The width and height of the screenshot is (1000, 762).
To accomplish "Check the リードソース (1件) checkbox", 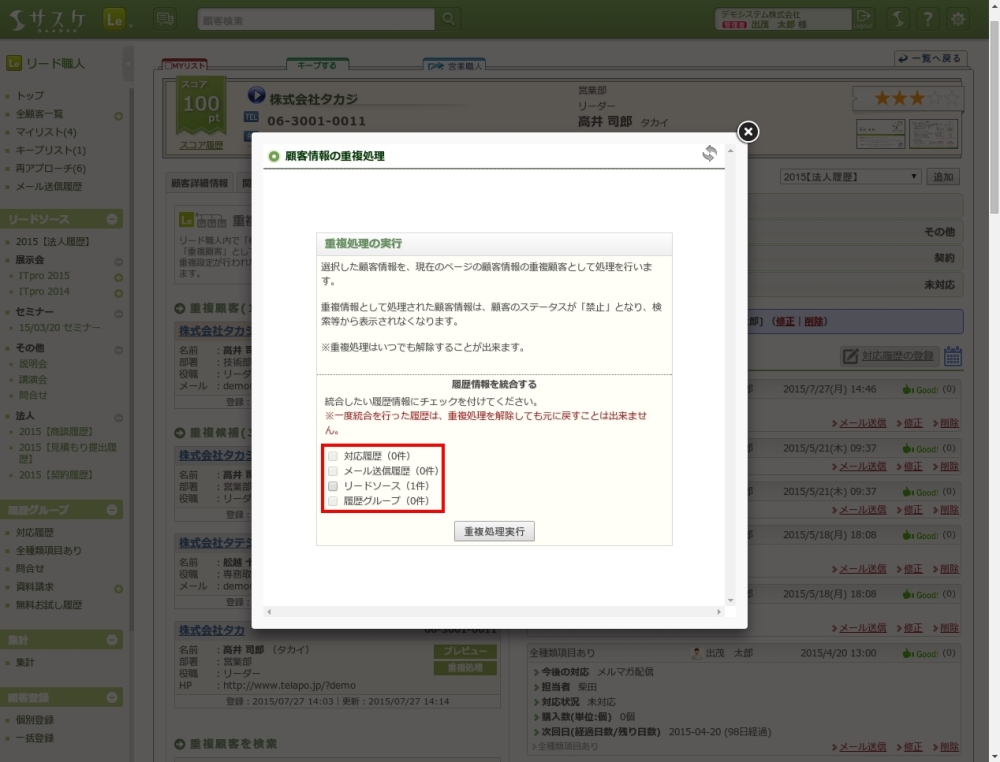I will pos(333,485).
